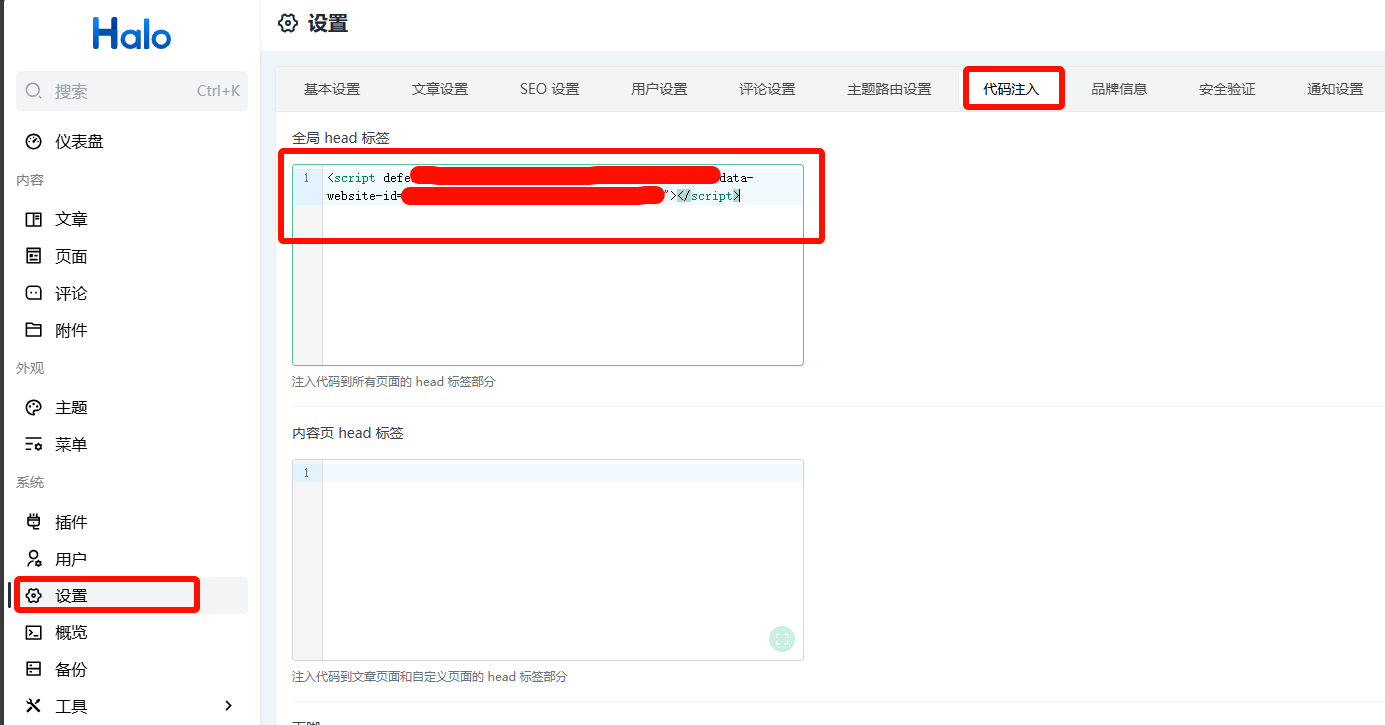The height and width of the screenshot is (725, 1385).
Task: Click inside the 内容页 head 标签 code editor
Action: (x=548, y=560)
